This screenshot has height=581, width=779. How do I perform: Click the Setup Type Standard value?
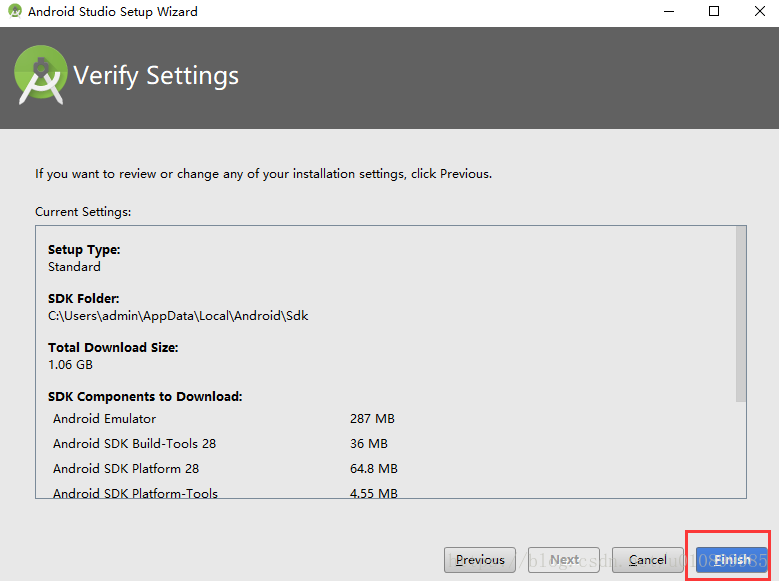pos(74,267)
